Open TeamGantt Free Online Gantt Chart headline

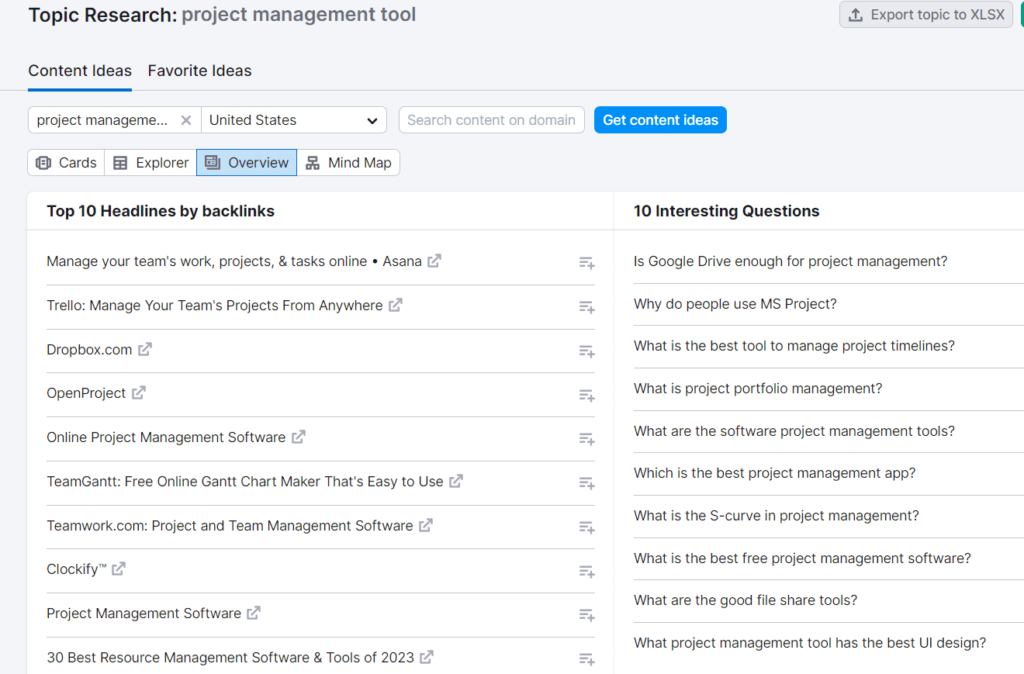click(245, 481)
